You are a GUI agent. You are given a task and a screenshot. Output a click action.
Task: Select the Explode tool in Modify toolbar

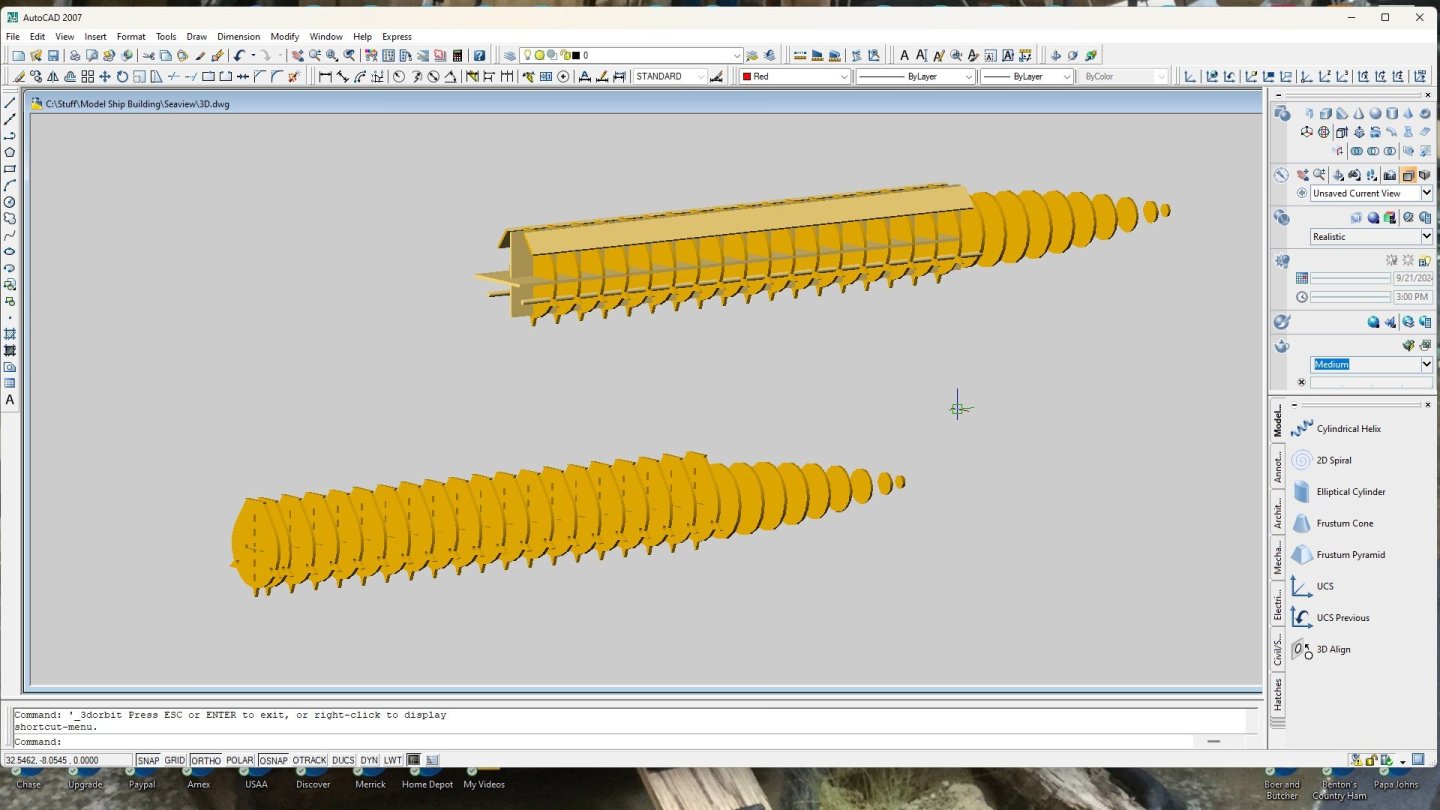click(x=293, y=76)
